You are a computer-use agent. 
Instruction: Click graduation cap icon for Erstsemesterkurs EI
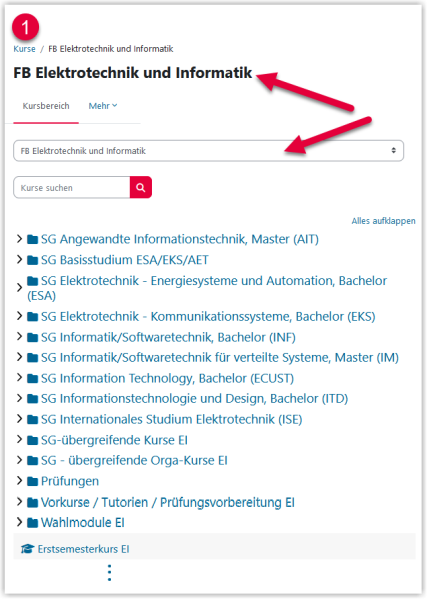click(27, 549)
